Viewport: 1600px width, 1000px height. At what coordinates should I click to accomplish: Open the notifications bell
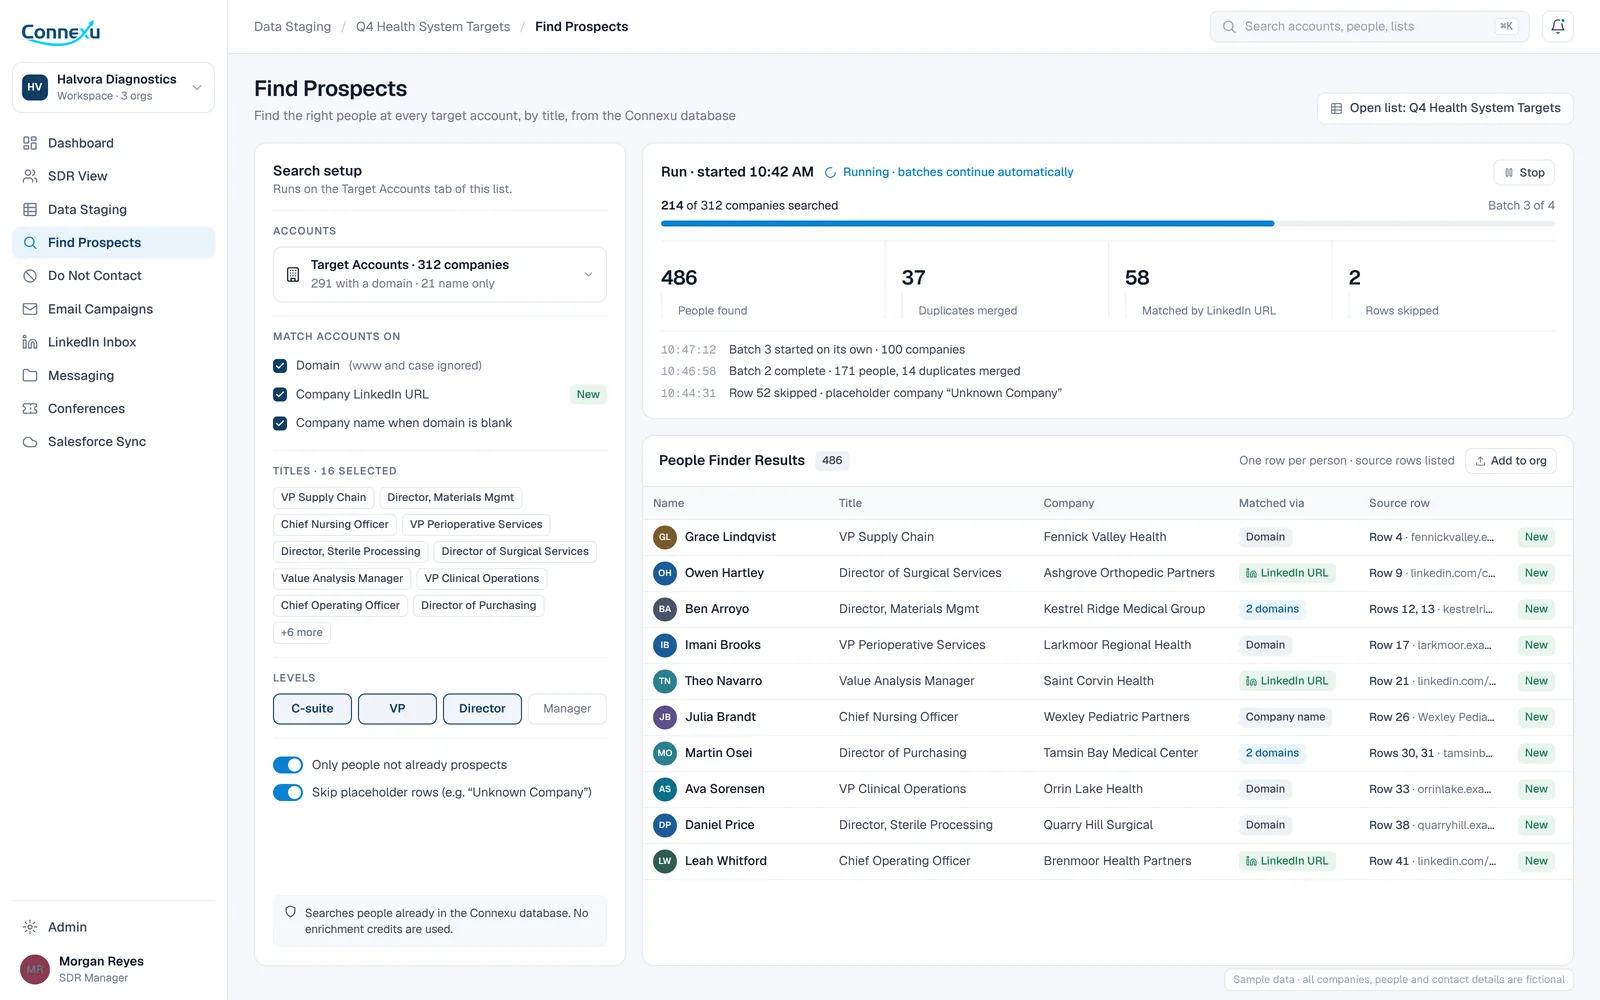click(x=1558, y=27)
